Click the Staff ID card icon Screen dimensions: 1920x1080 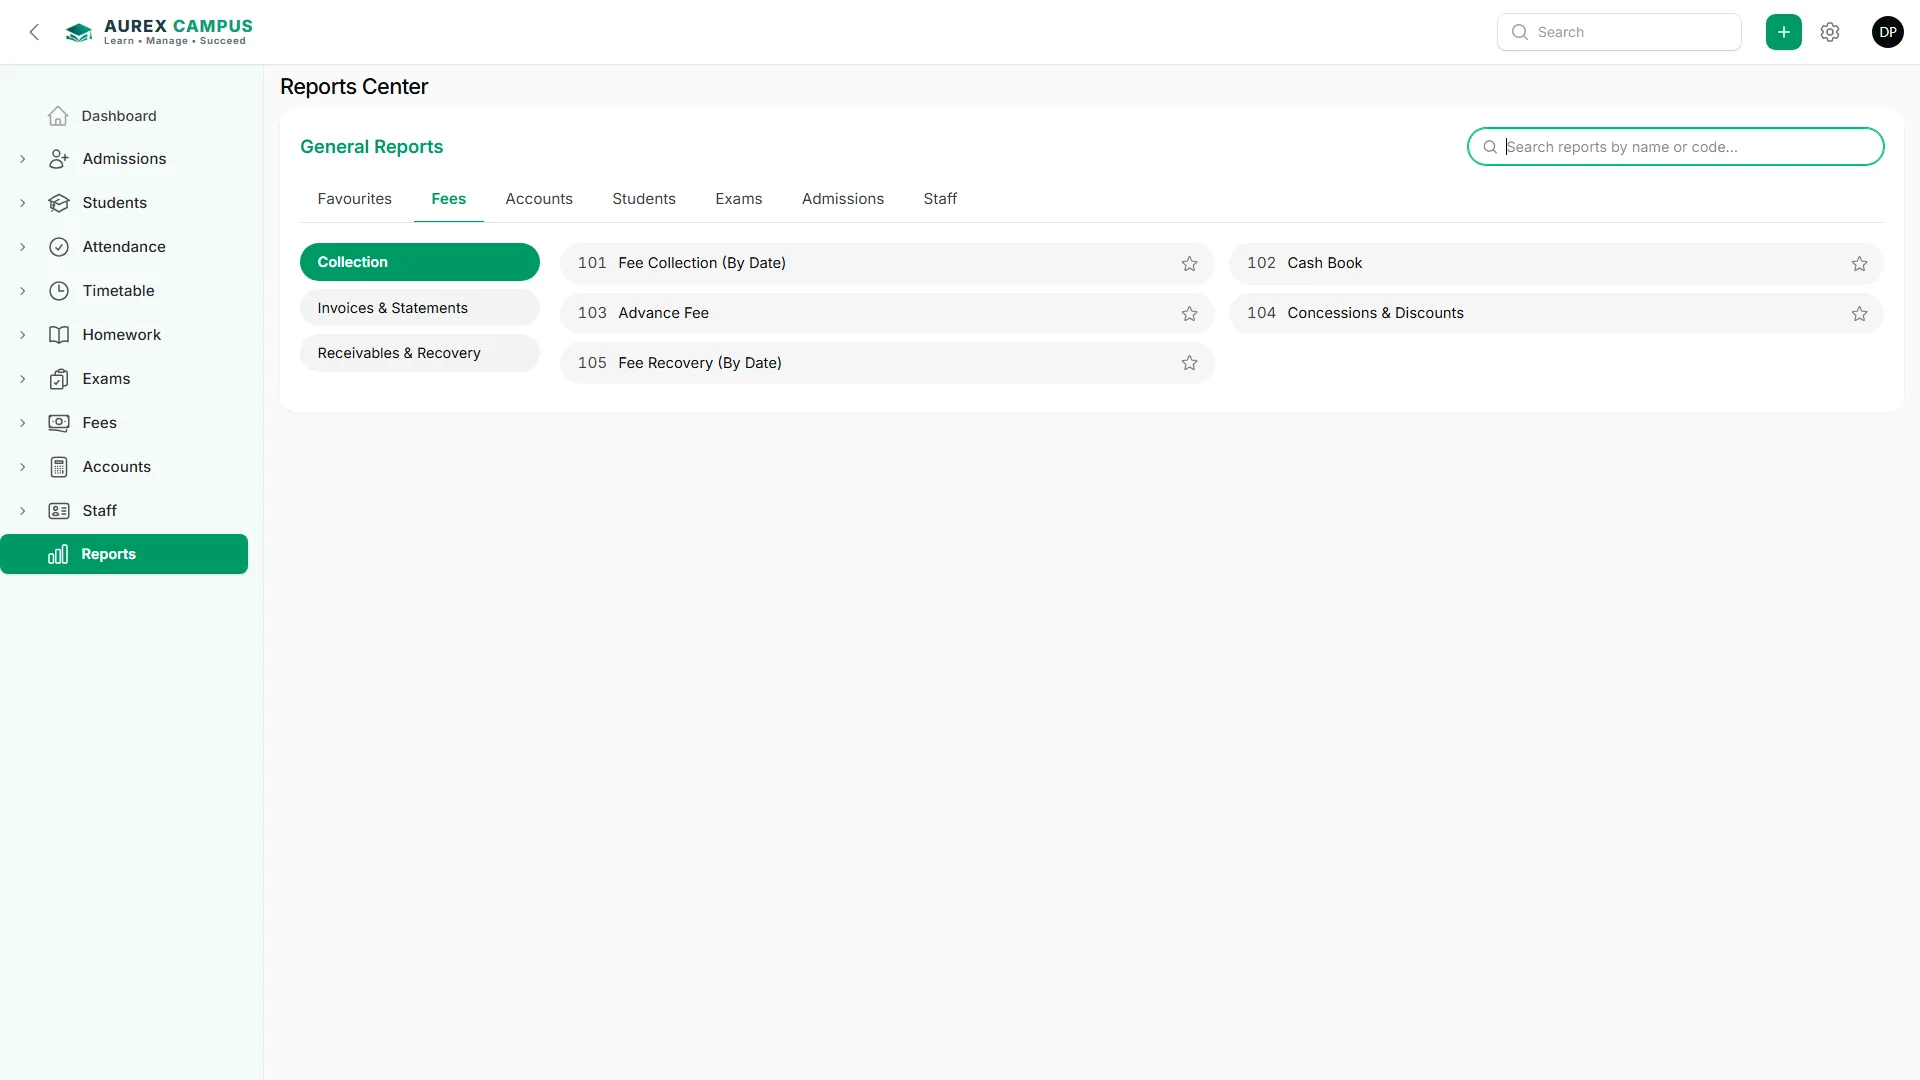click(59, 511)
